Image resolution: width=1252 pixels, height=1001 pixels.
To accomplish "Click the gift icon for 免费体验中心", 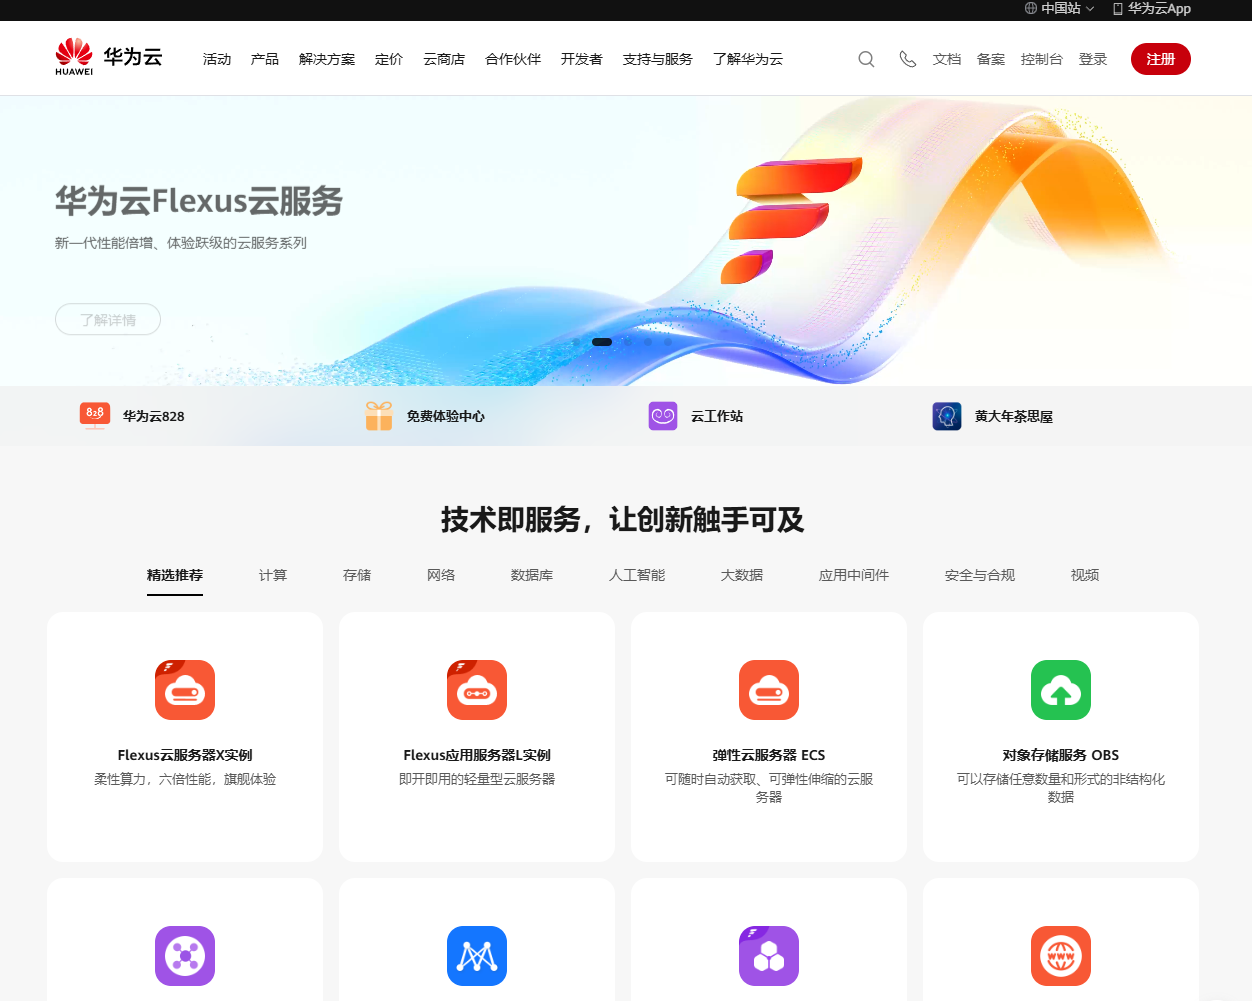I will click(379, 415).
